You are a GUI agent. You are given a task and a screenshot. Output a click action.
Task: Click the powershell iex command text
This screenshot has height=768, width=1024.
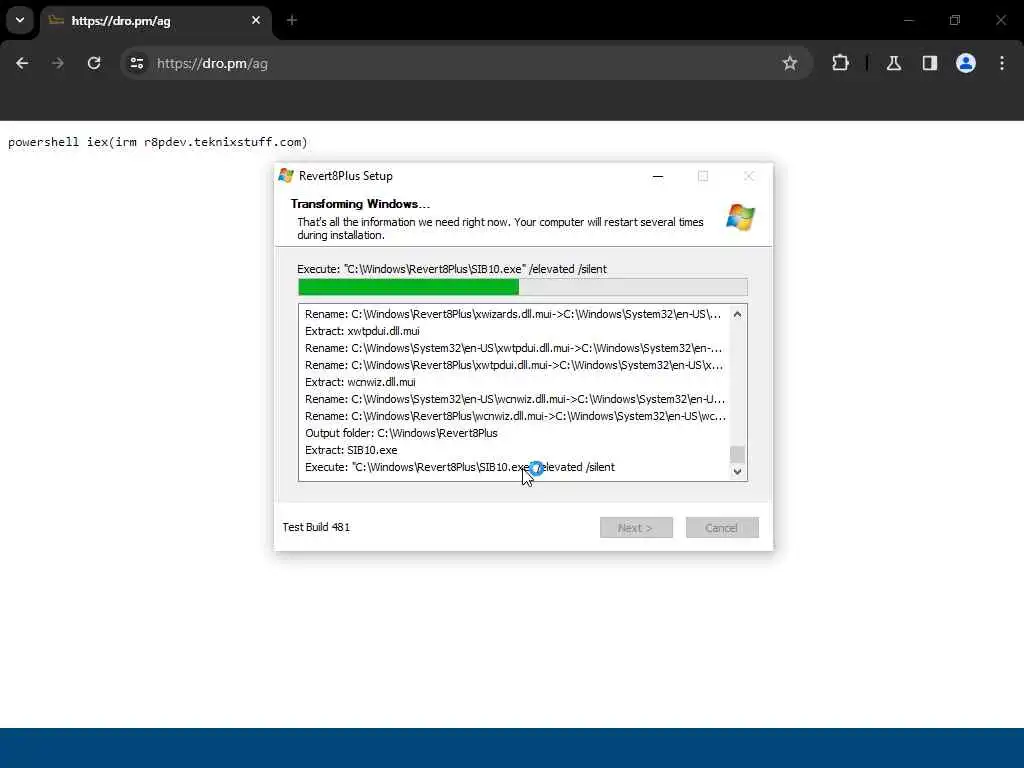[x=157, y=142]
